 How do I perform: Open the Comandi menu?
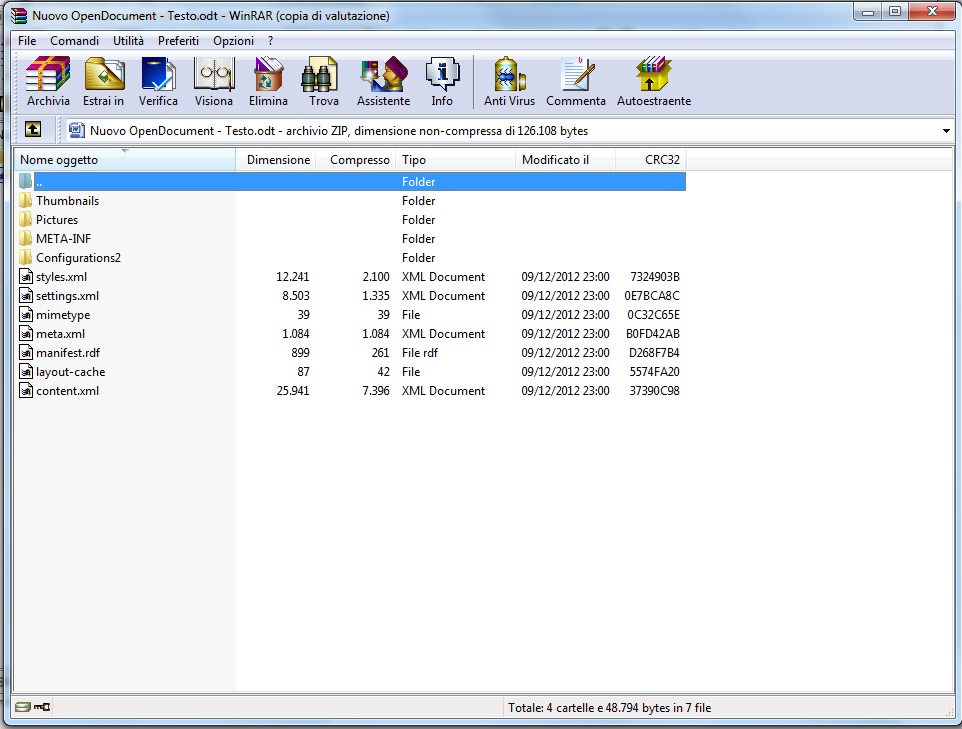(74, 40)
